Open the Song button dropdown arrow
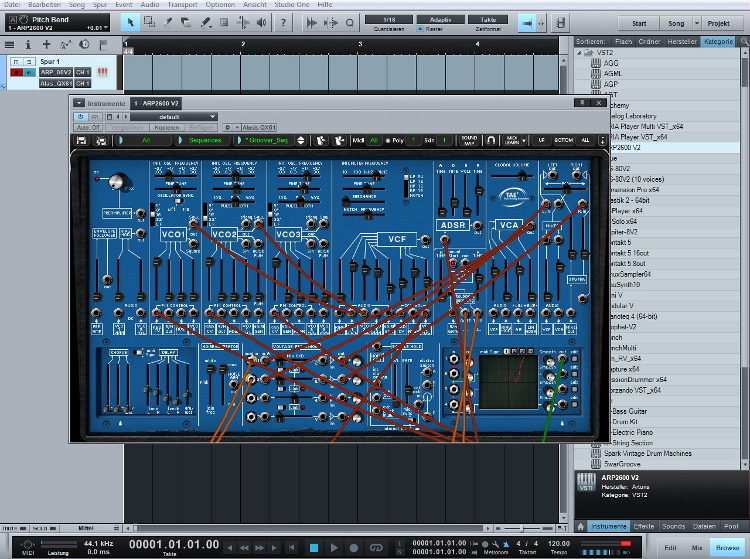 697,23
